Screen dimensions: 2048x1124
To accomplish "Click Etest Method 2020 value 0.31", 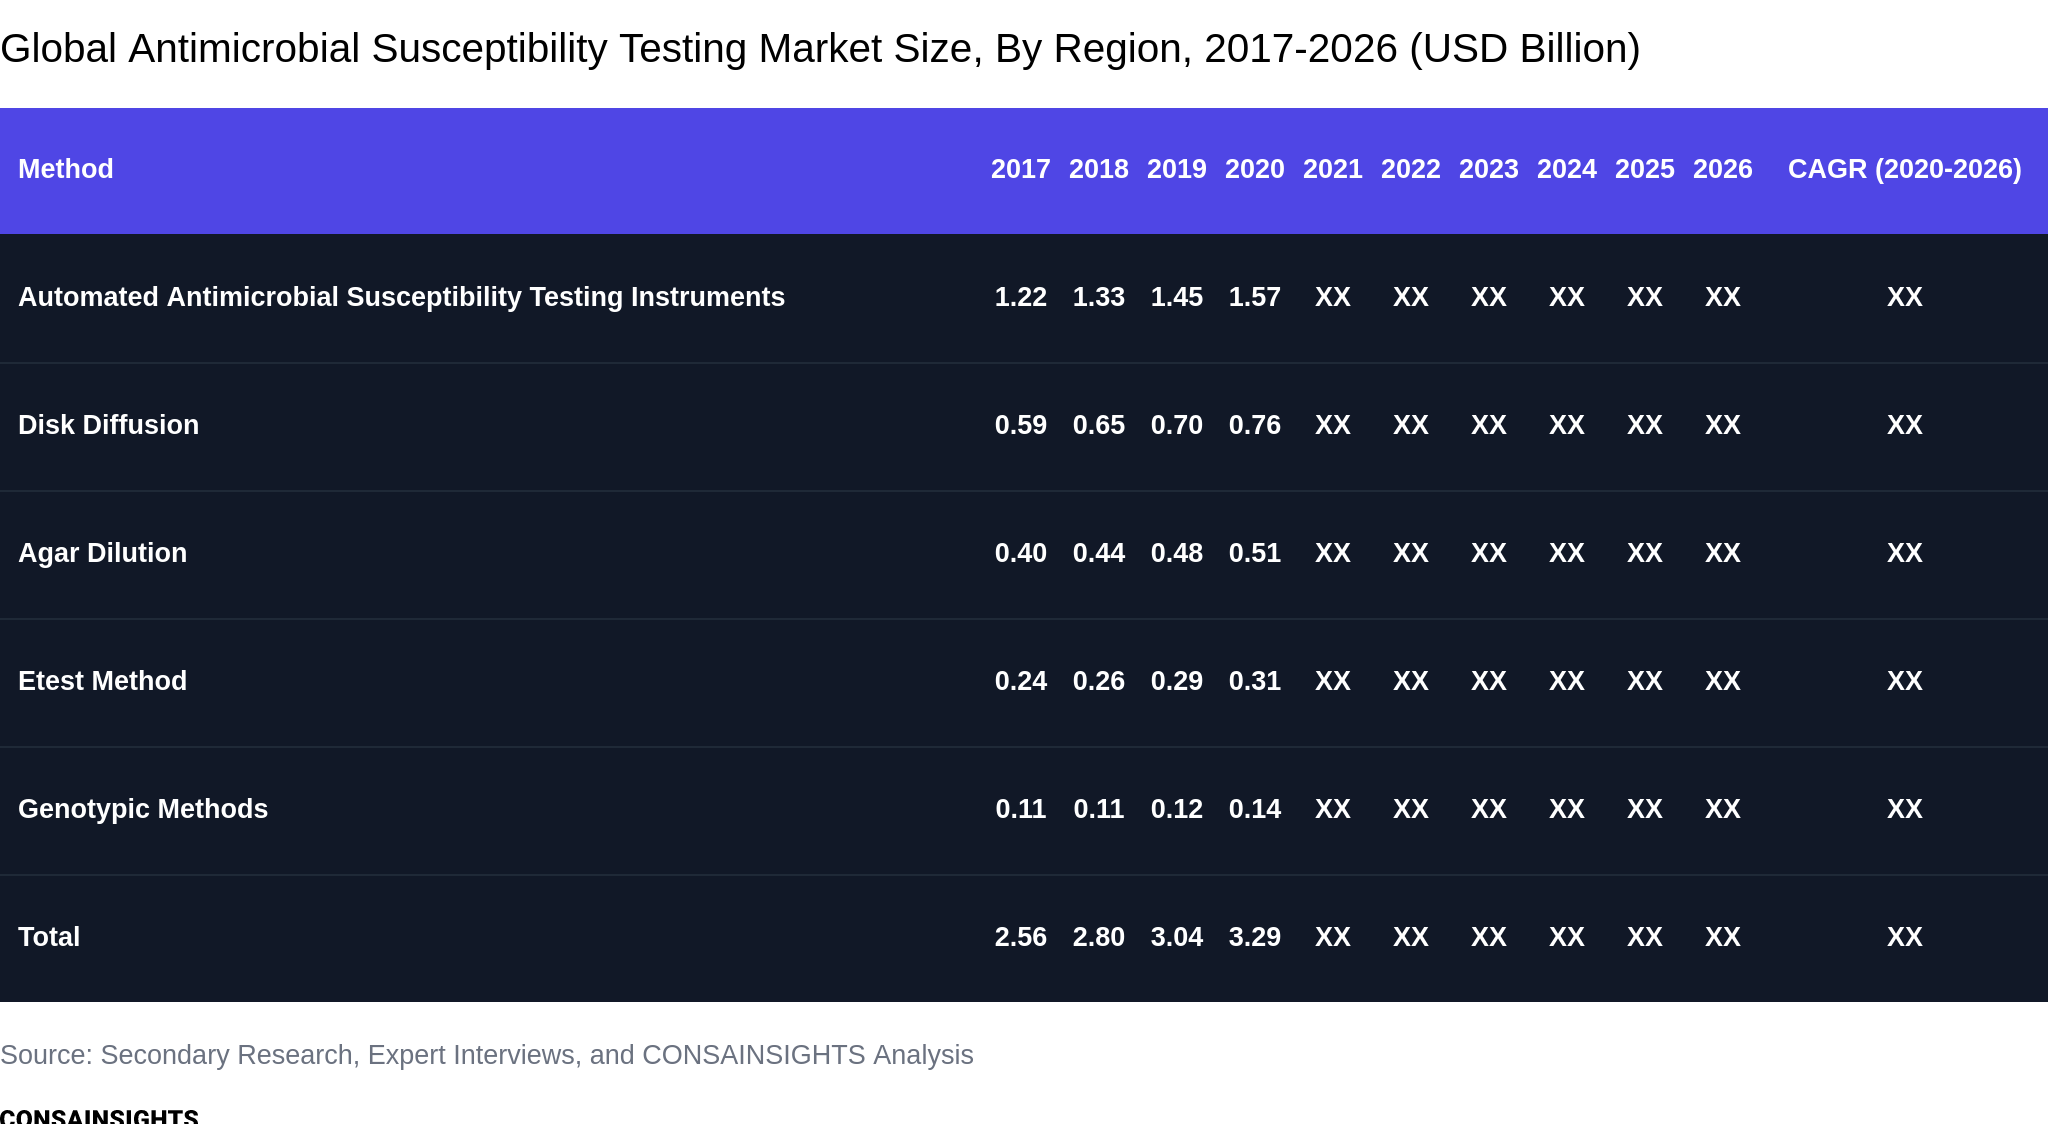I will [x=1255, y=681].
